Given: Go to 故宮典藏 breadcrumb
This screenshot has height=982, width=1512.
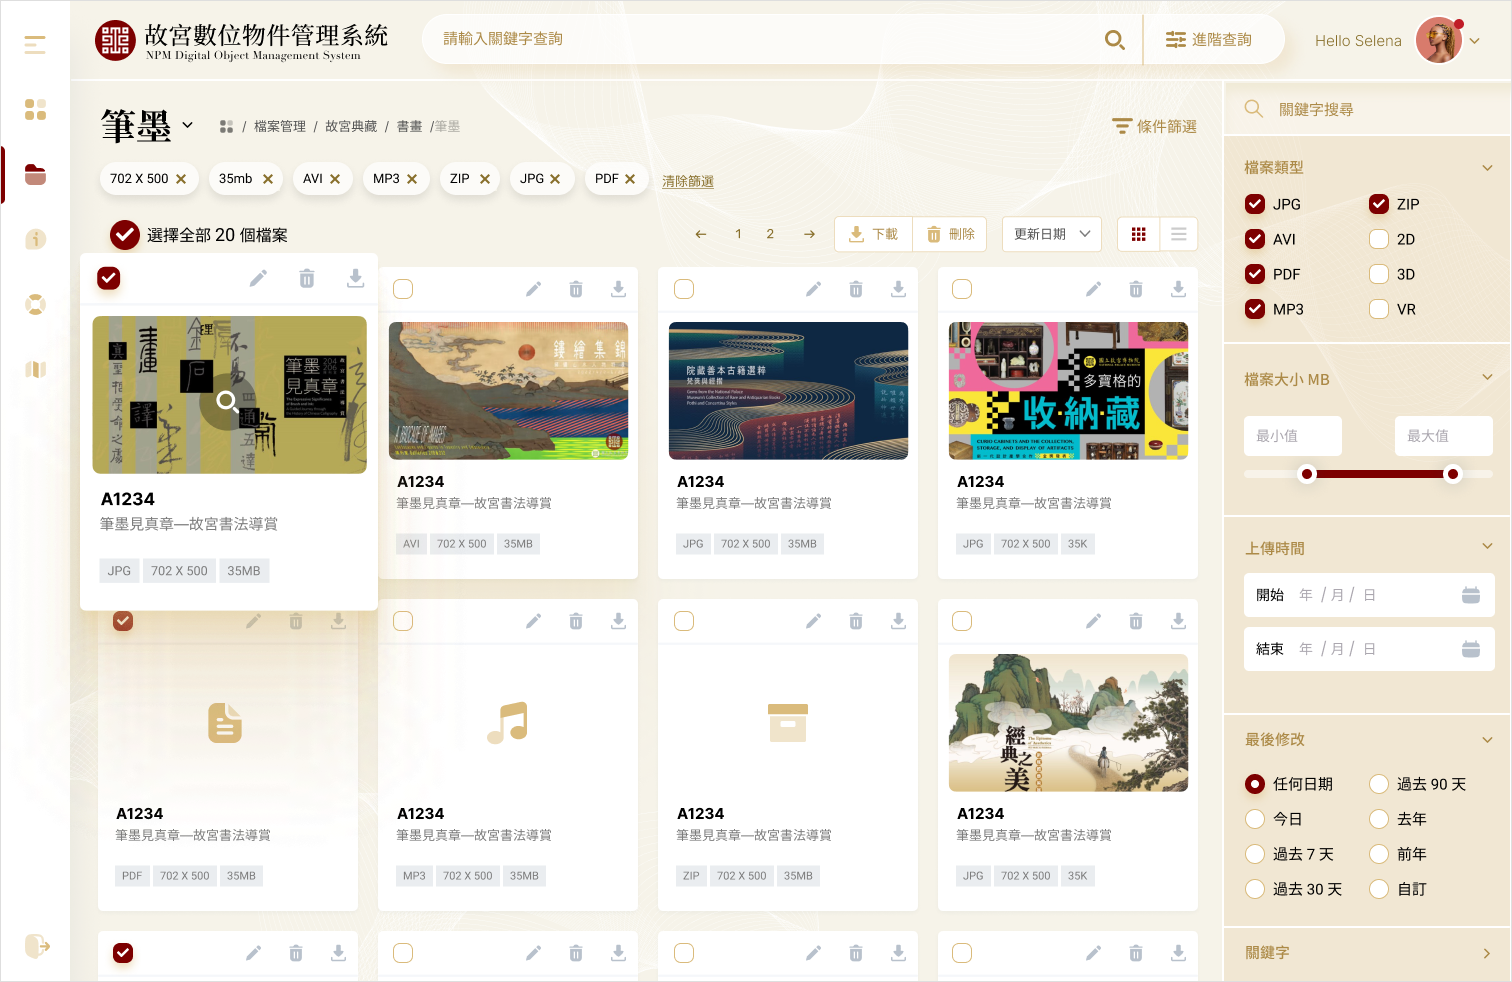Looking at the screenshot, I should tap(351, 127).
